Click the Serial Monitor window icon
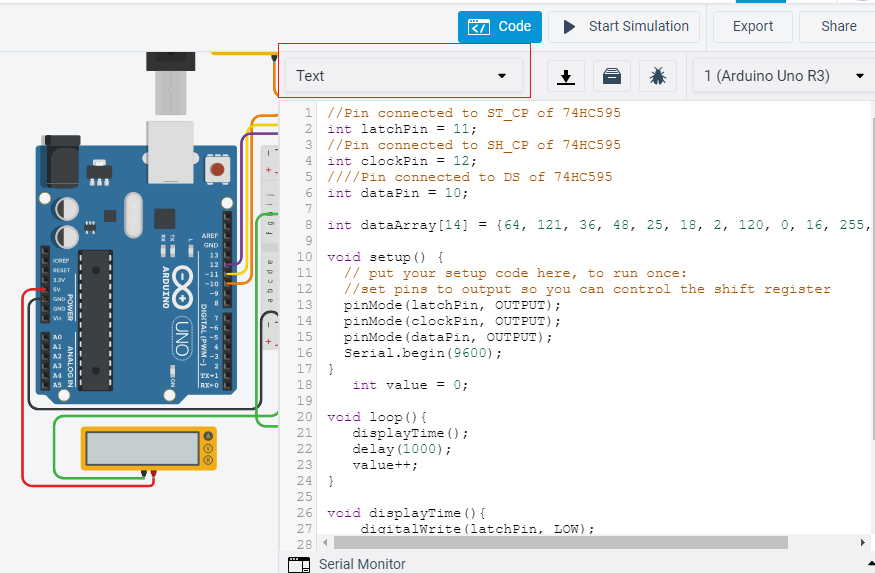Image resolution: width=875 pixels, height=573 pixels. (x=299, y=565)
